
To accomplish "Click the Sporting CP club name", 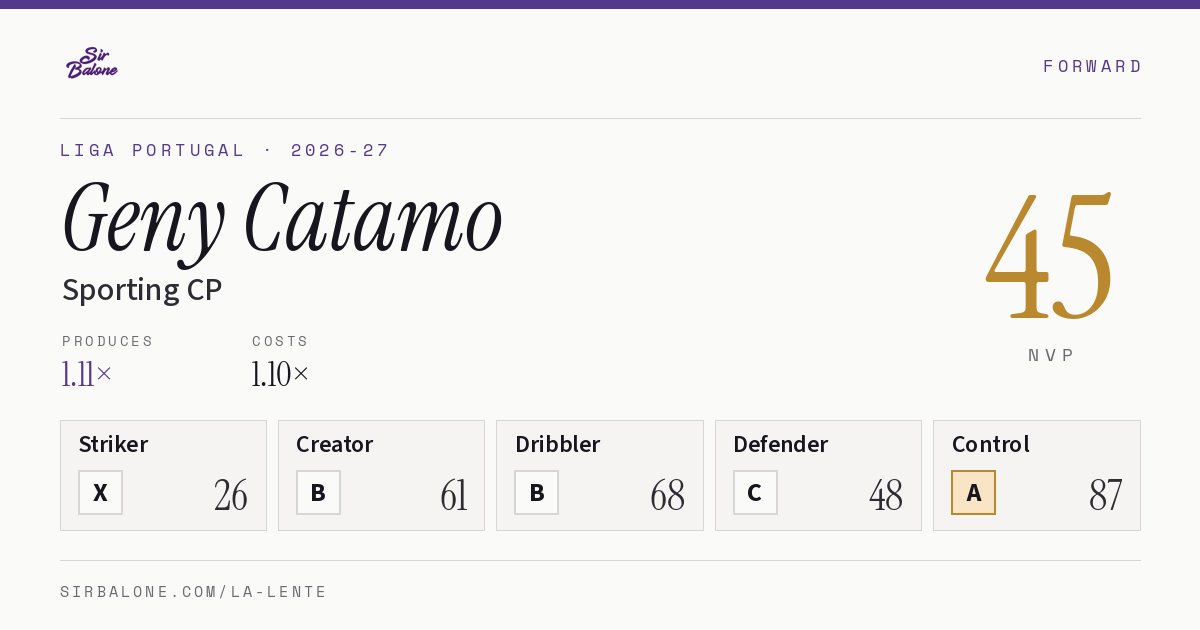I will tap(142, 290).
